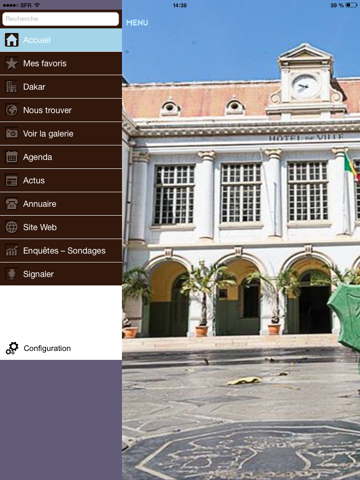
Task: Tap the gears icon next to Configuration
Action: [12, 348]
